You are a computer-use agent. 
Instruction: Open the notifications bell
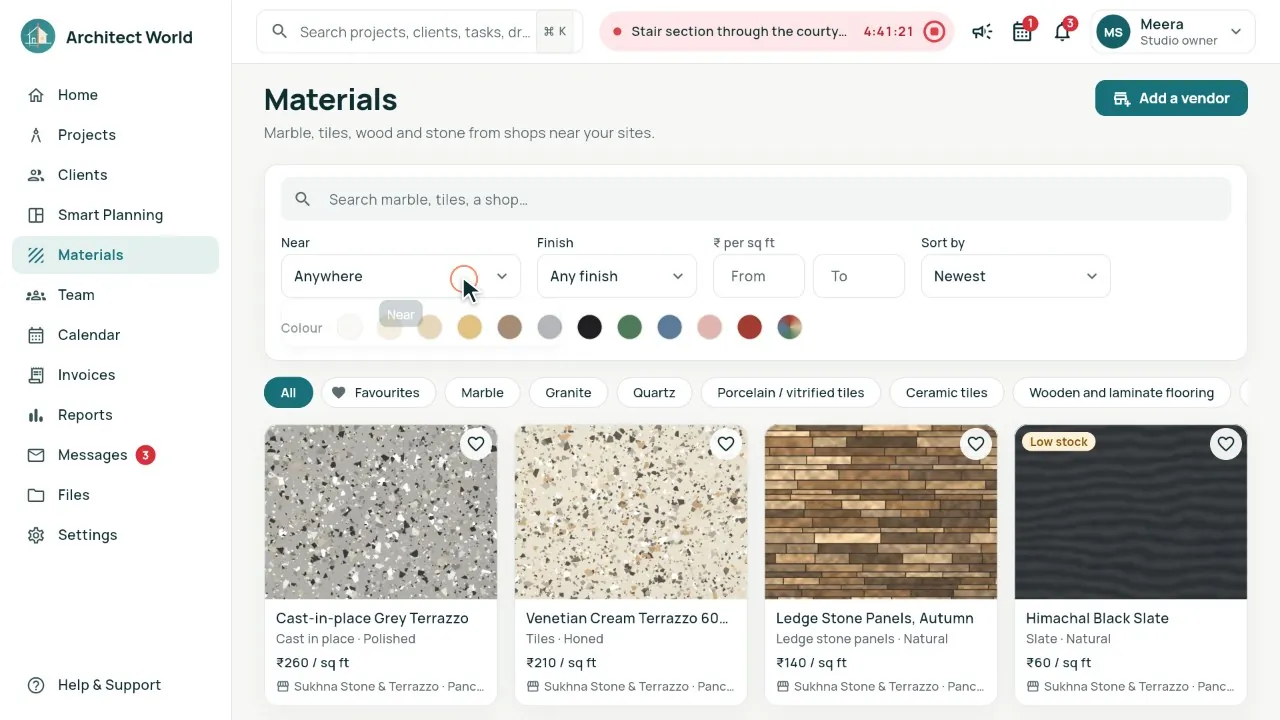(x=1062, y=32)
